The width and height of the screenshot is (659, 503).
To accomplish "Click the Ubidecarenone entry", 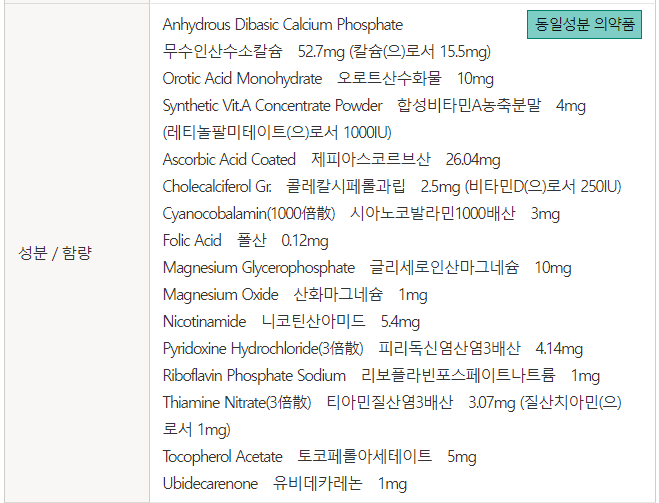I will [284, 483].
